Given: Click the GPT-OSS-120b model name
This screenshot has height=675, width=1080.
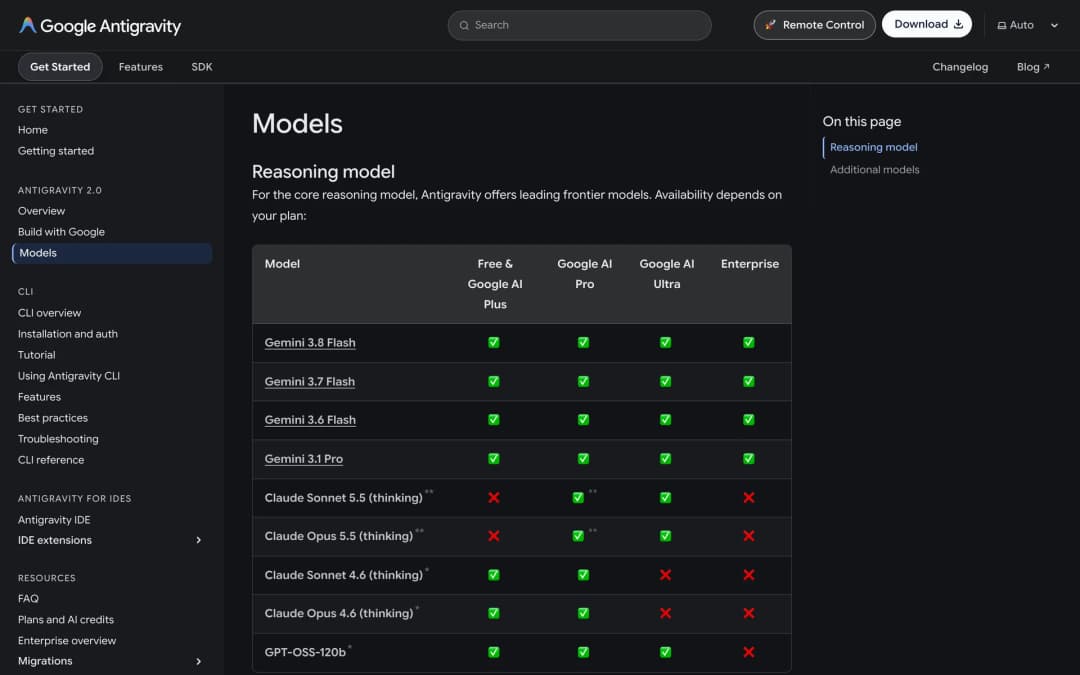Looking at the screenshot, I should (x=305, y=652).
